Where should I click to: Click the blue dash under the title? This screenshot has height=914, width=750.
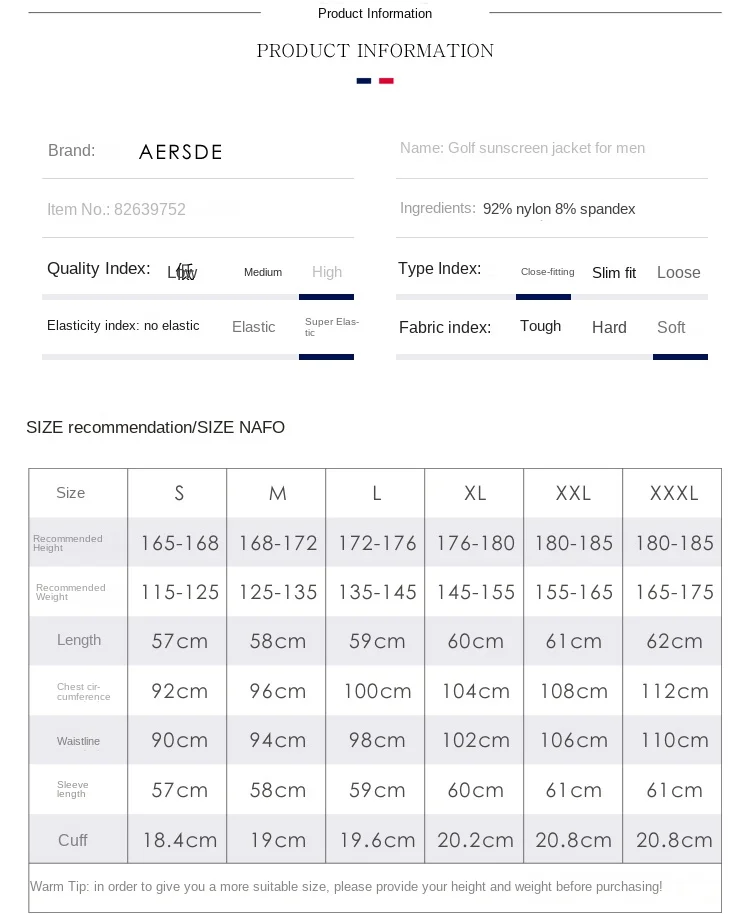point(364,81)
